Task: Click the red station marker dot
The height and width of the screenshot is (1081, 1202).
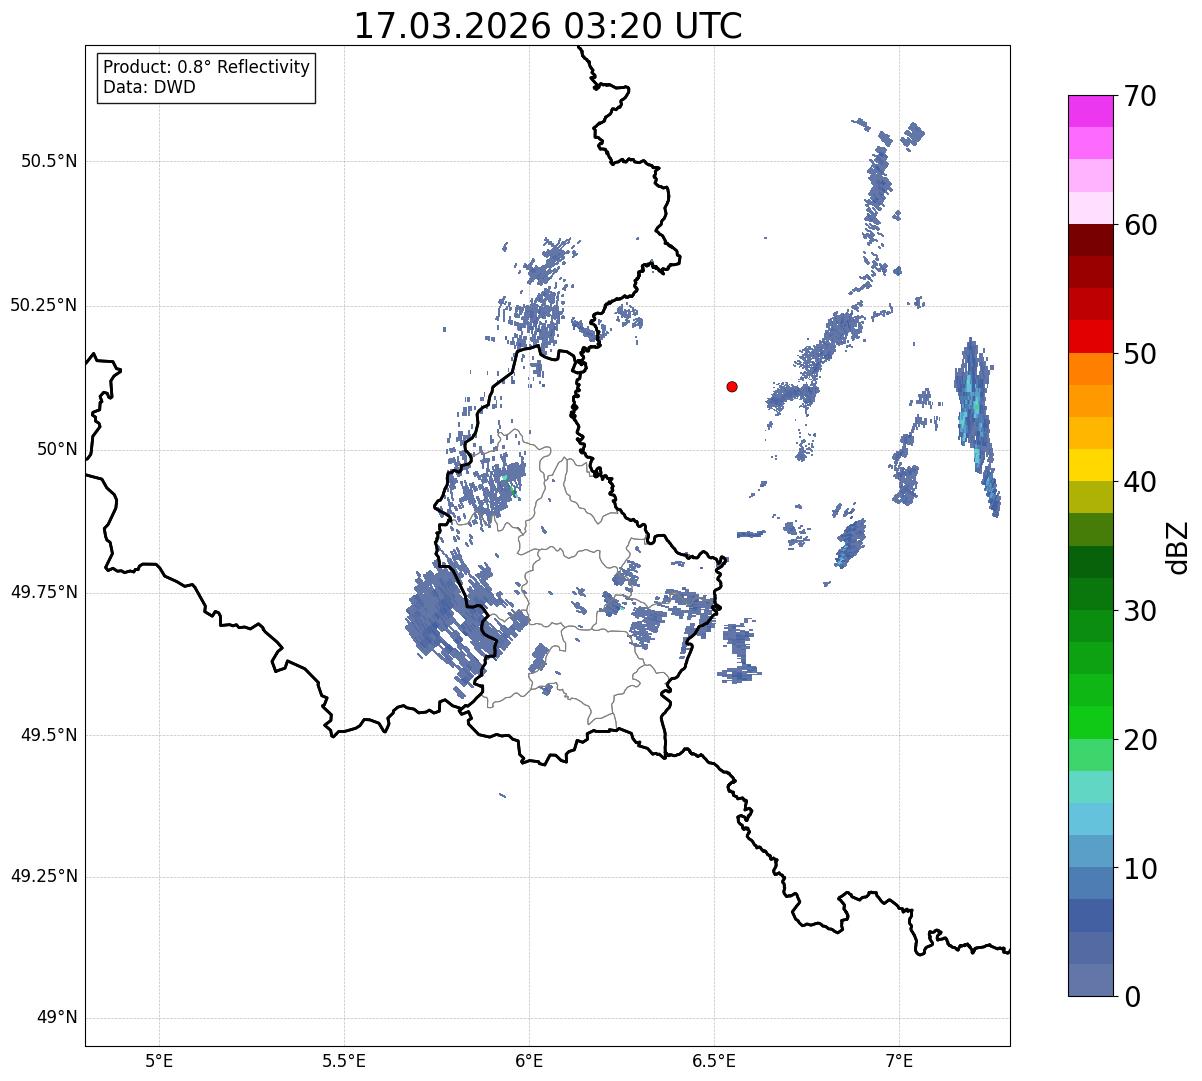Action: 732,386
